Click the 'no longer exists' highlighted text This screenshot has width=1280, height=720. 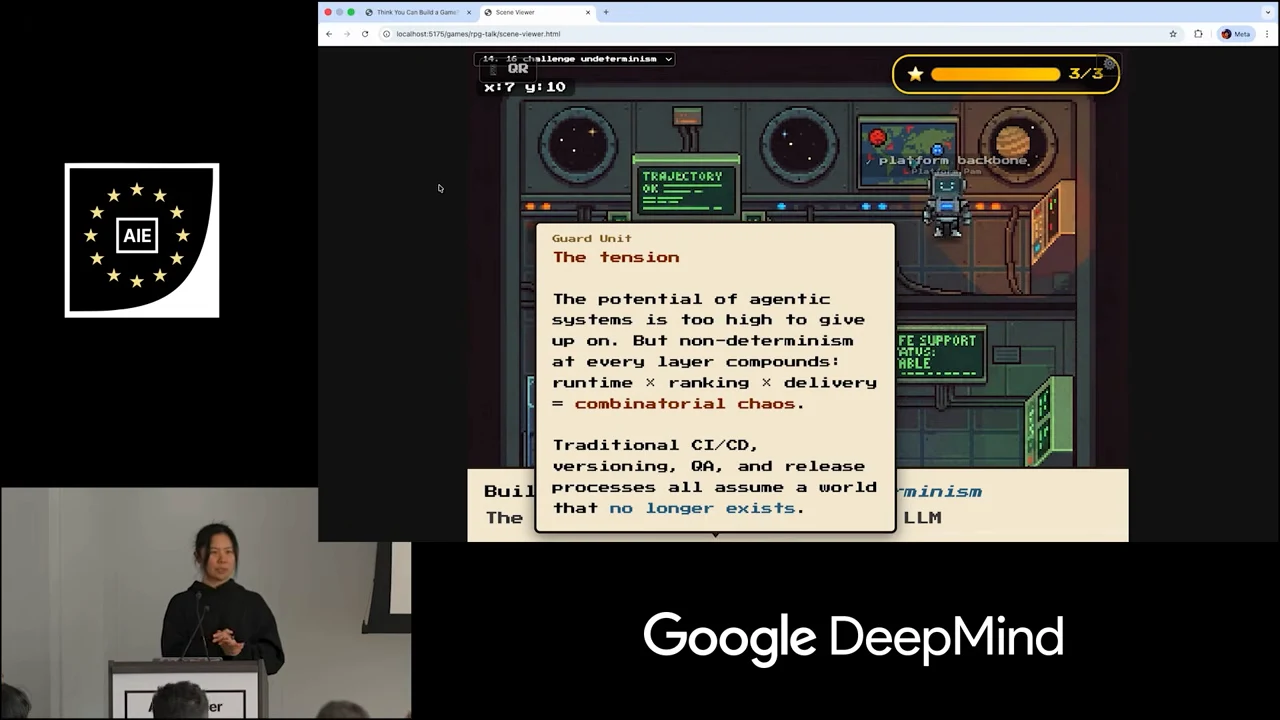point(702,508)
